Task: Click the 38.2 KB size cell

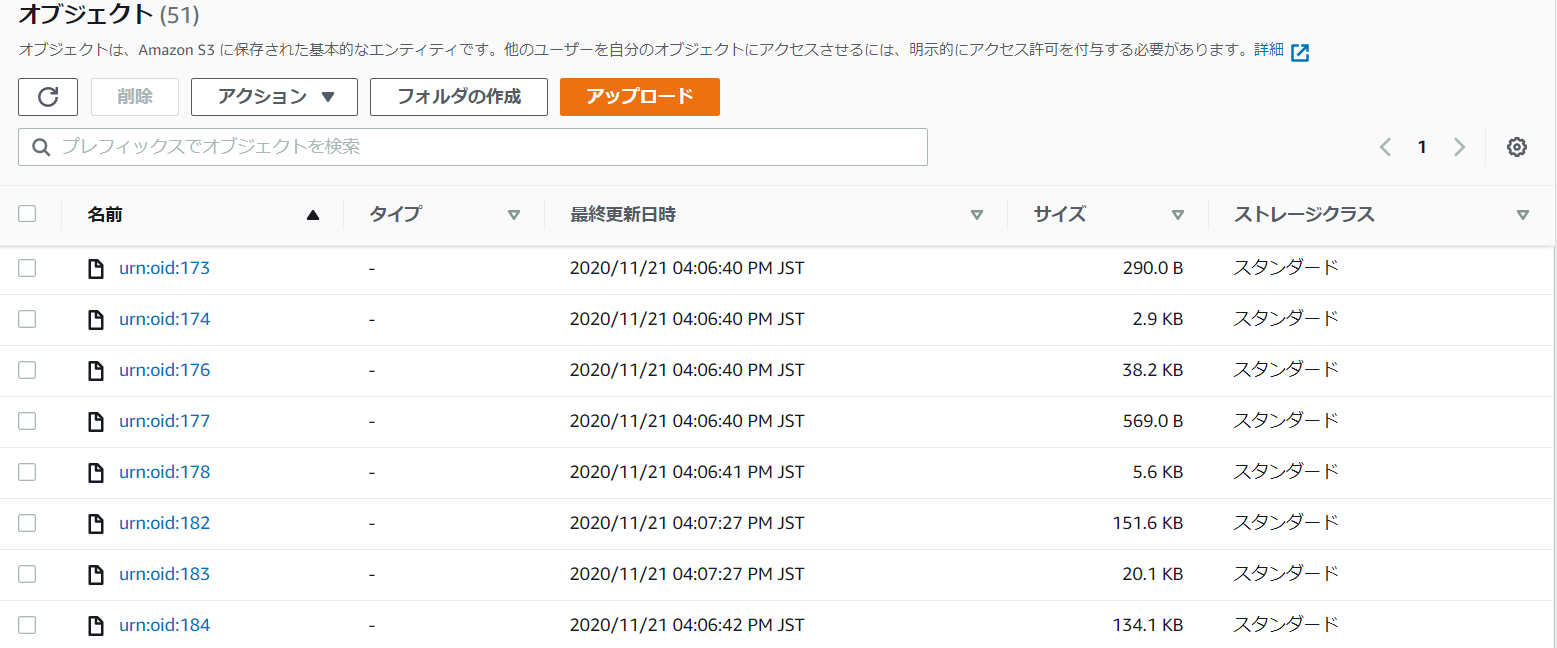Action: coord(1152,370)
